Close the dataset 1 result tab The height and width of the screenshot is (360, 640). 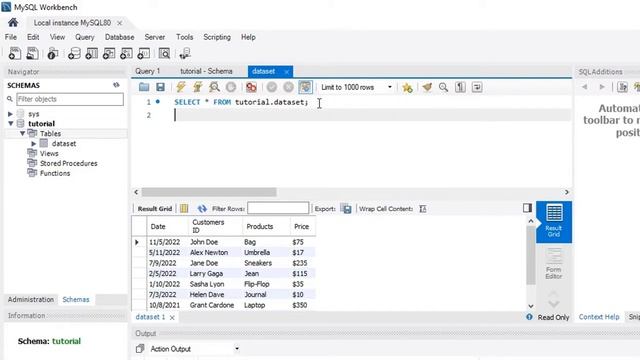pos(172,318)
